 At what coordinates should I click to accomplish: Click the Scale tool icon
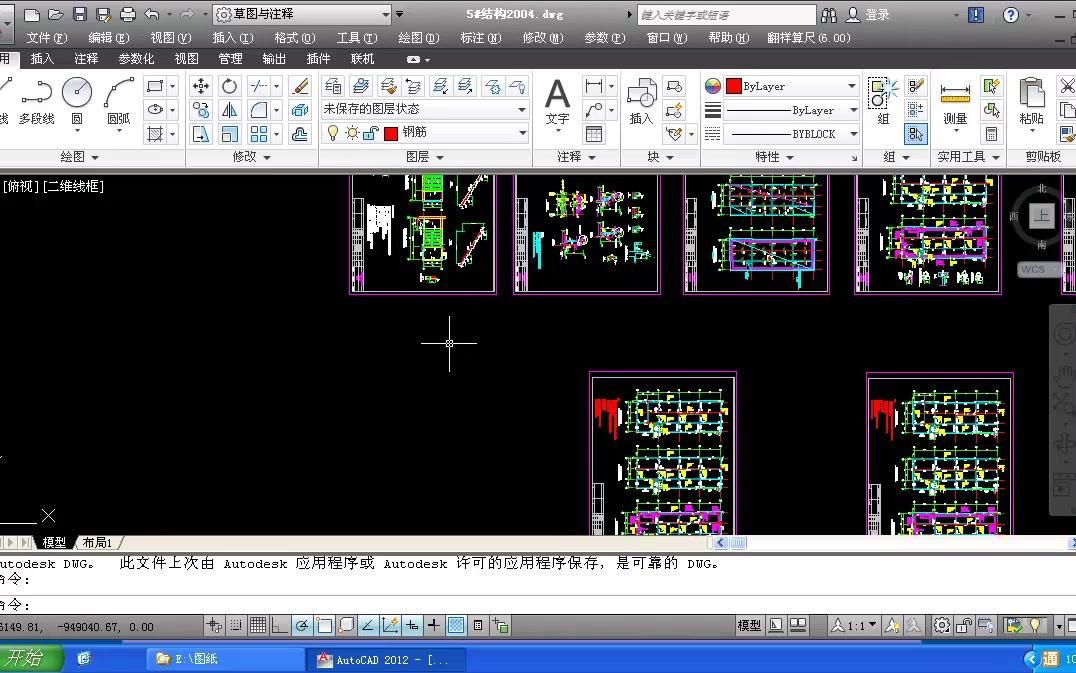coord(229,134)
